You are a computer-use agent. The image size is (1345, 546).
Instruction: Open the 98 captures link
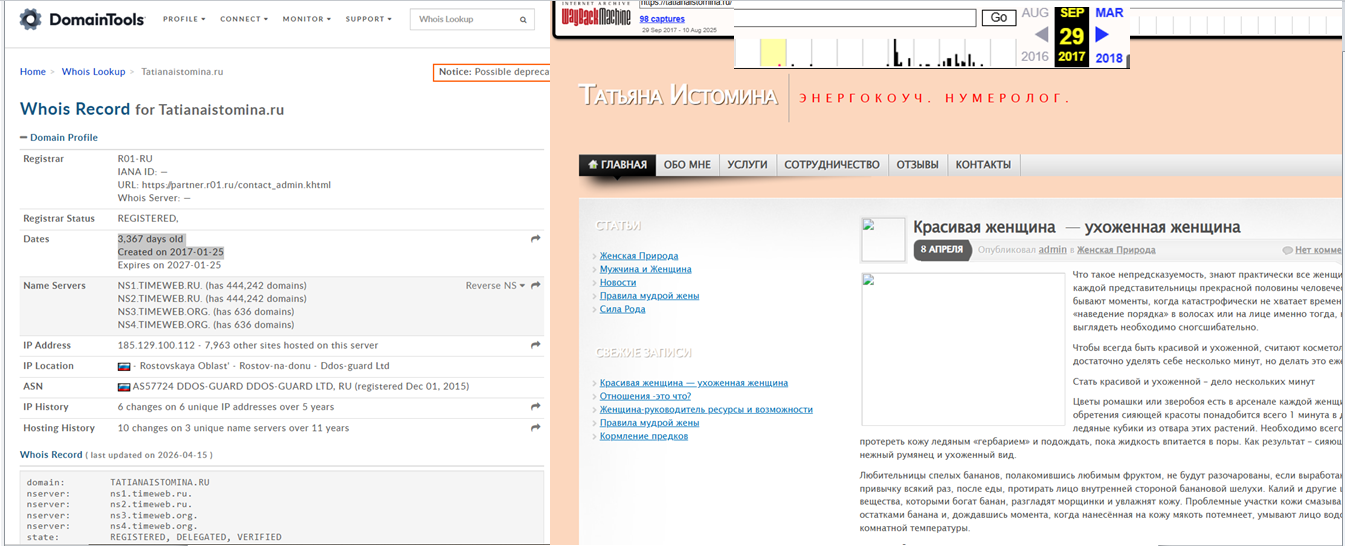pos(662,19)
